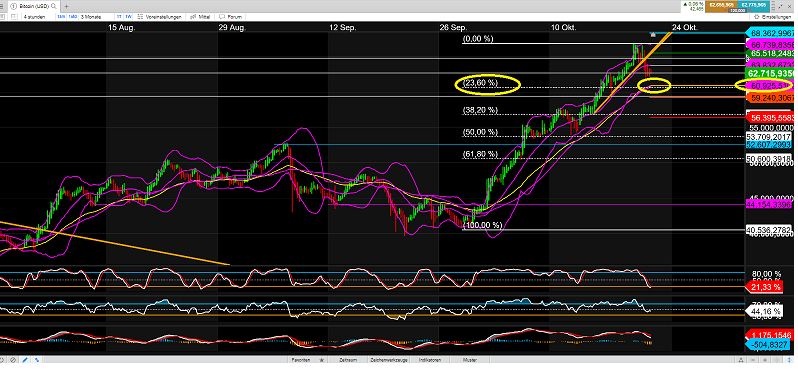
Task: Click the 1T quick timeframe button
Action: coord(120,17)
